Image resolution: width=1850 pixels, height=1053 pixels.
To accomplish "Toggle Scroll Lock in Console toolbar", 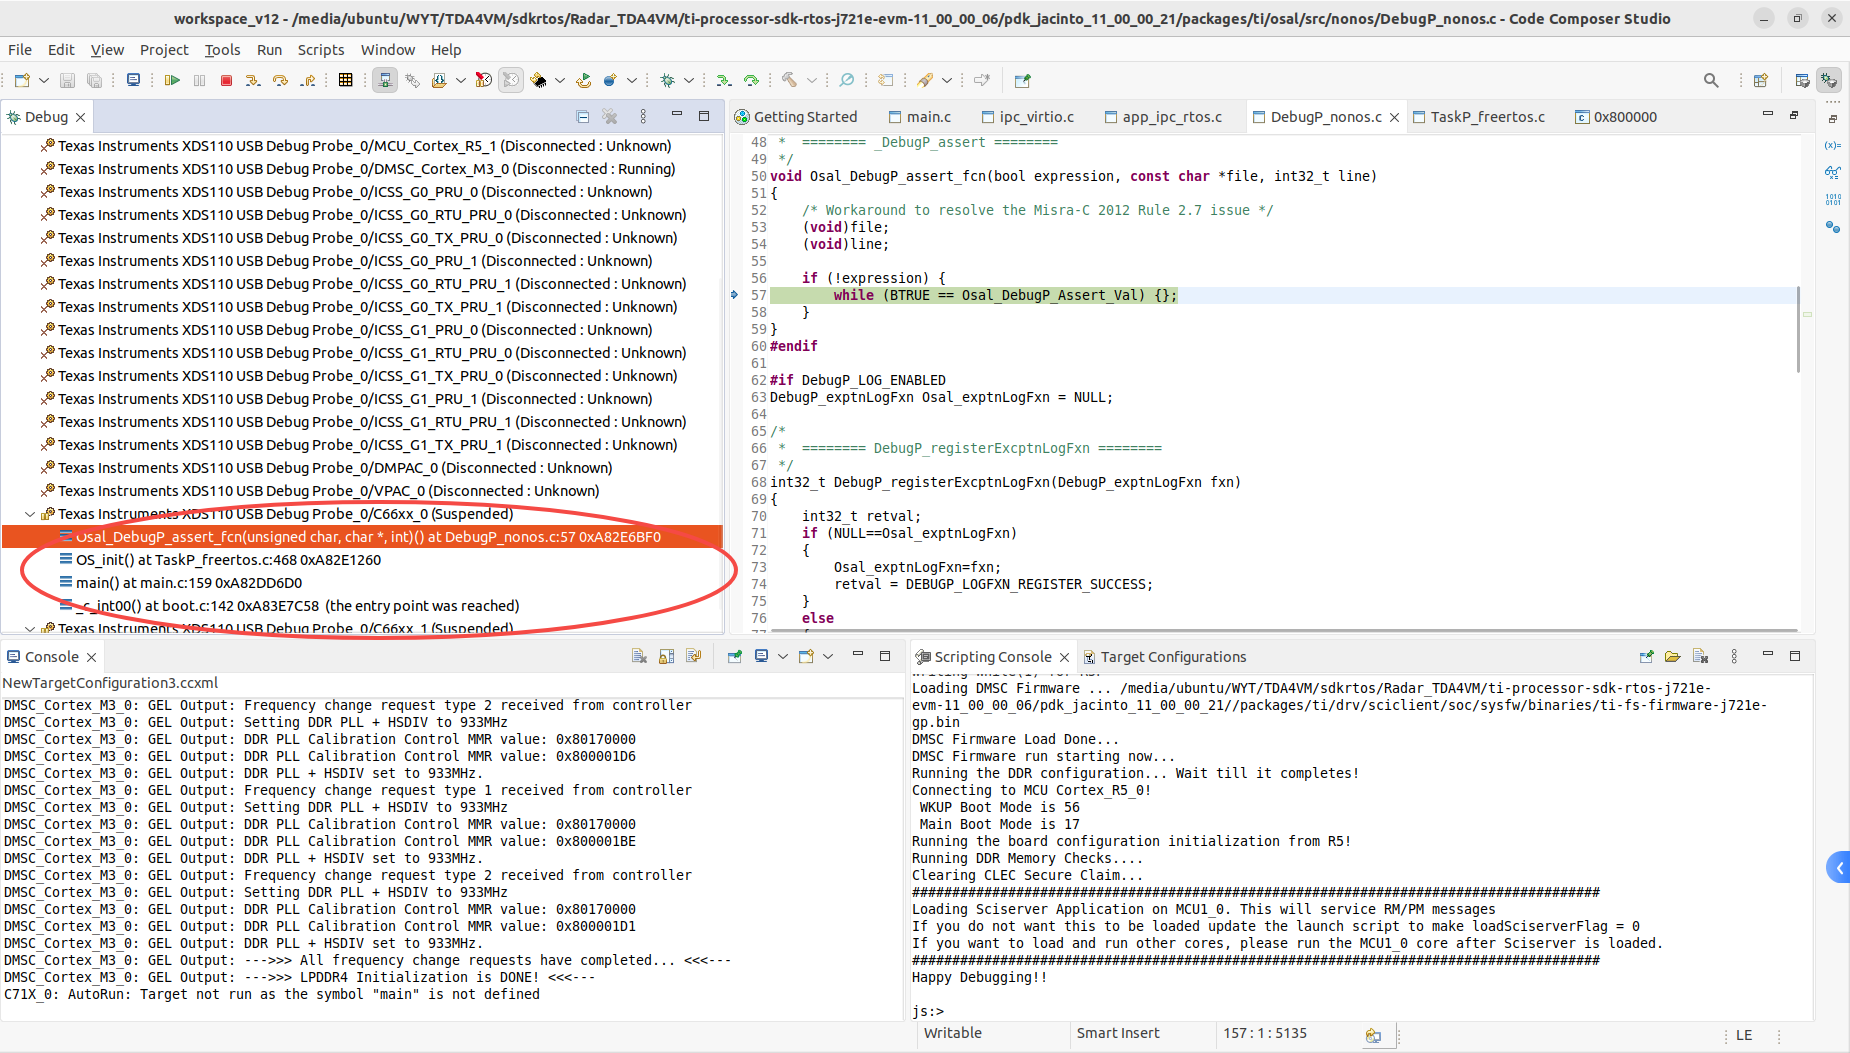I will tap(667, 656).
